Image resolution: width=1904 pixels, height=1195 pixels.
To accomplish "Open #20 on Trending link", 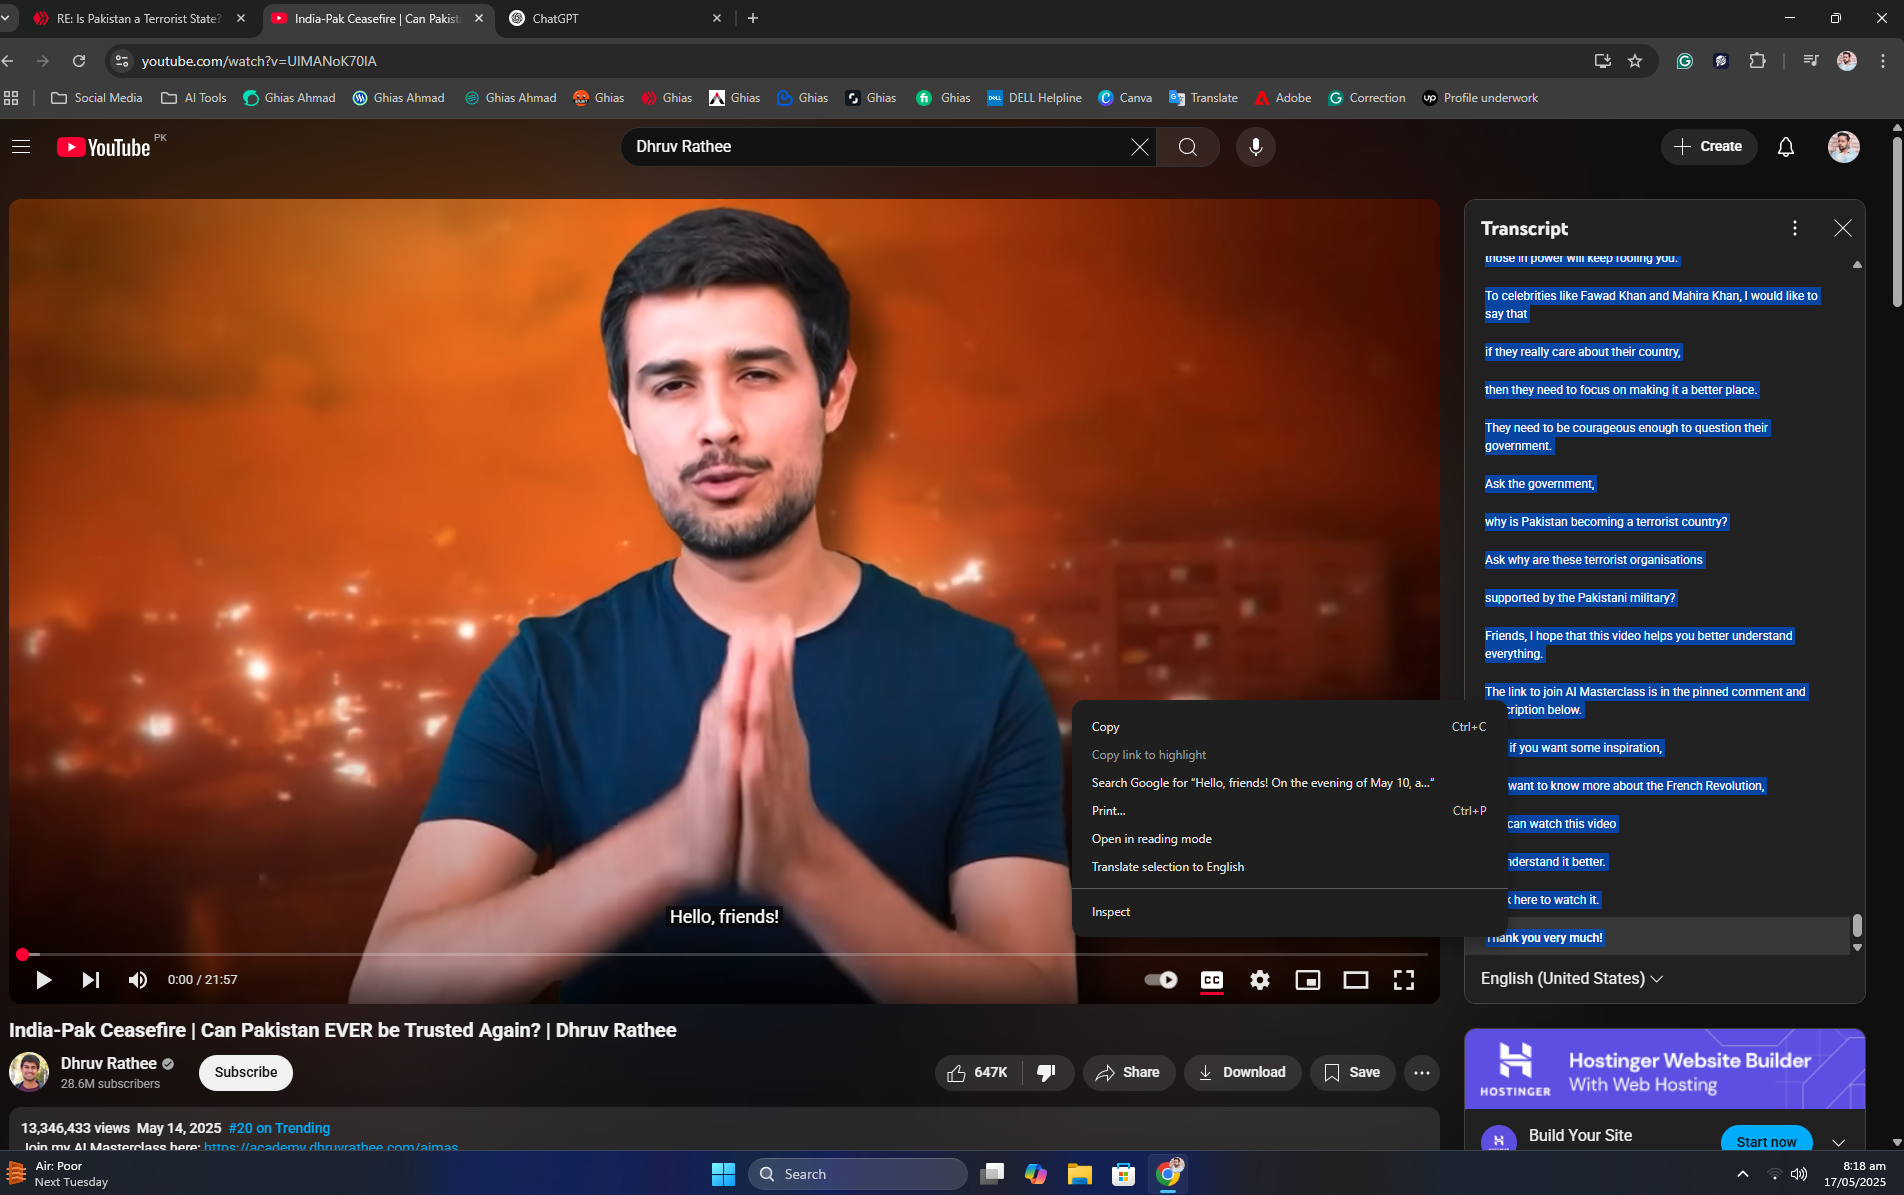I will click(279, 1128).
